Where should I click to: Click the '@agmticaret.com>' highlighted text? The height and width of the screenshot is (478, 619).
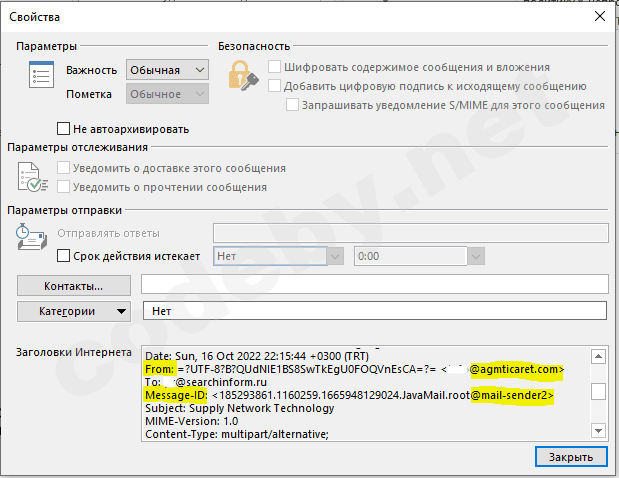click(x=517, y=369)
